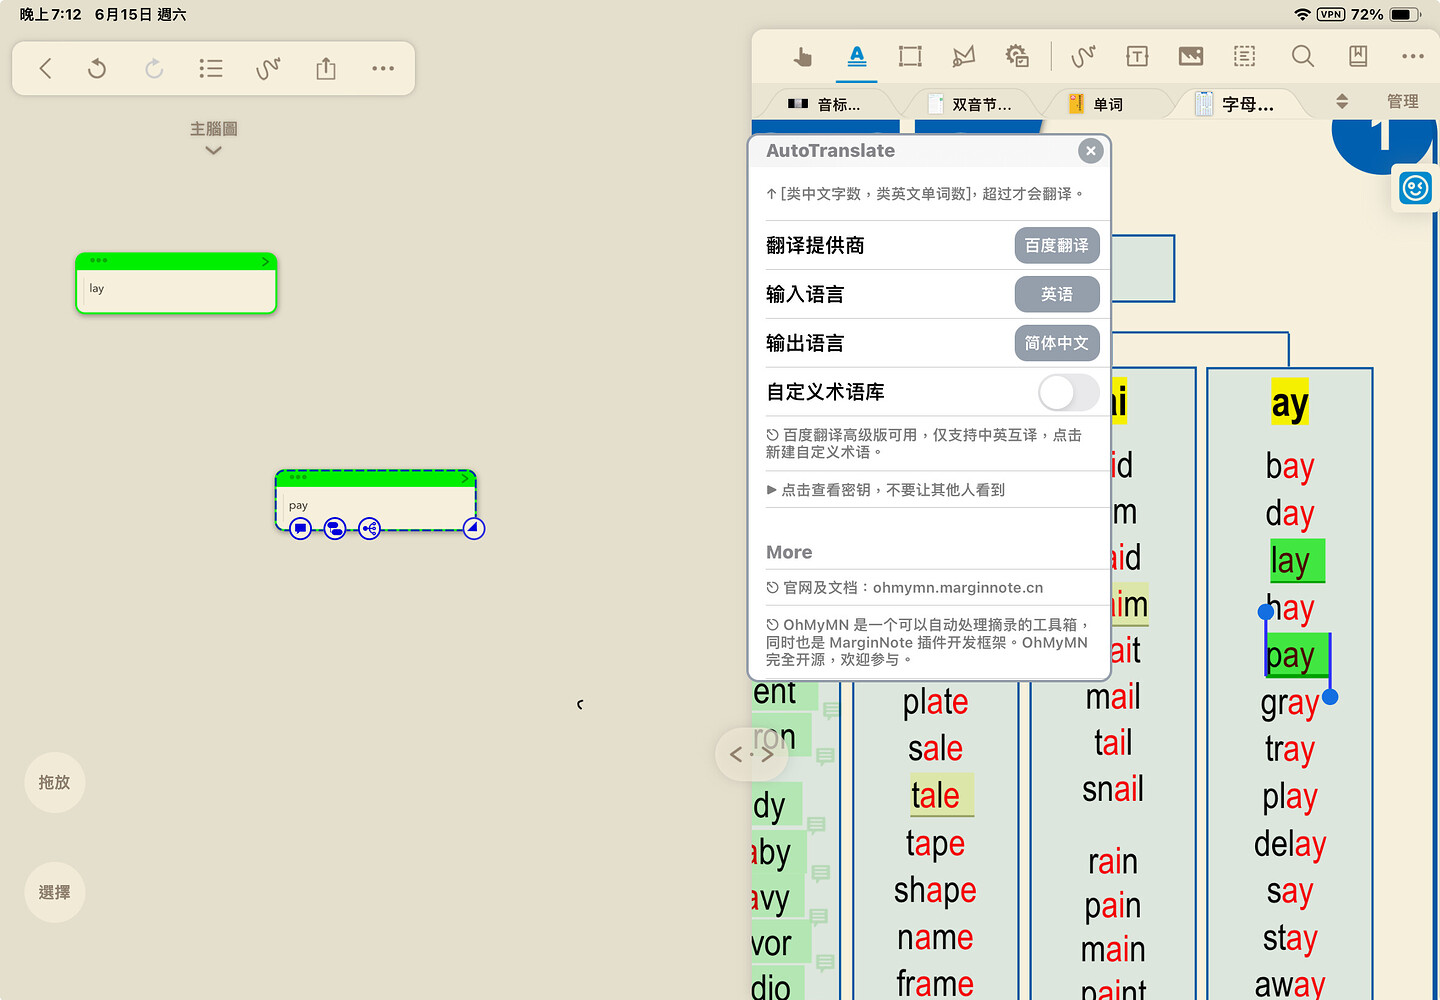1440x1000 pixels.
Task: Click the VPN status indicator
Action: coord(1331,14)
